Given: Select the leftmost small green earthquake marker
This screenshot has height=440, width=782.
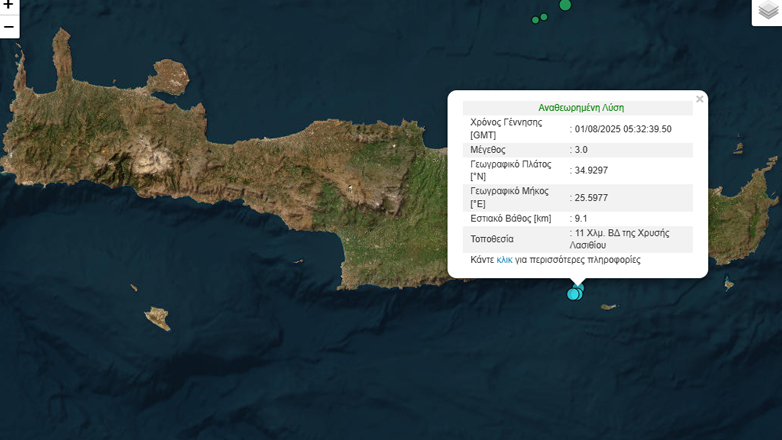Looking at the screenshot, I should coord(535,19).
